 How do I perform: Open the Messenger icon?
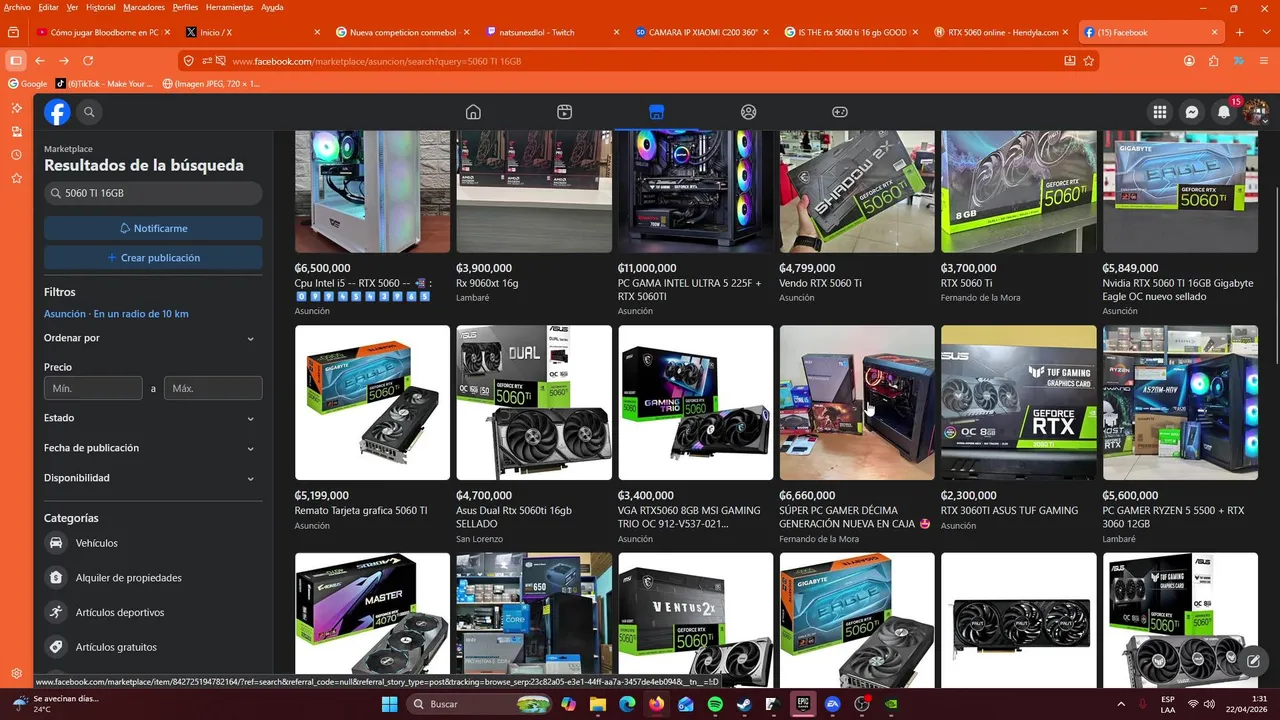[1192, 113]
